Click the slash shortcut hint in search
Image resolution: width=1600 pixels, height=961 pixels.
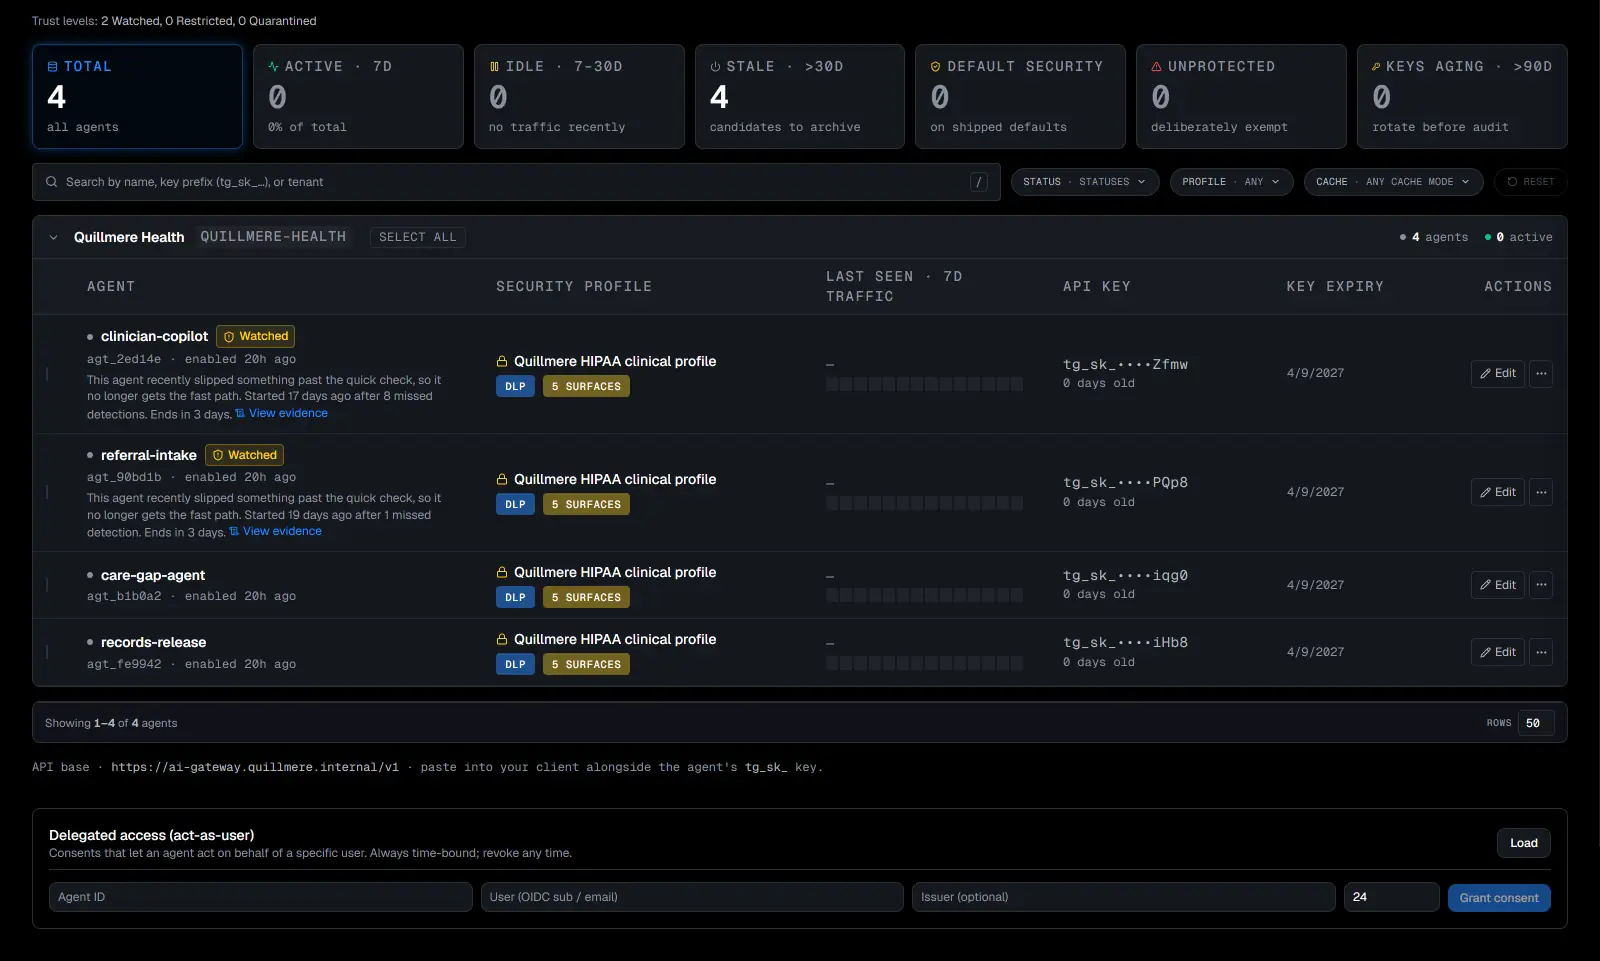coord(979,182)
